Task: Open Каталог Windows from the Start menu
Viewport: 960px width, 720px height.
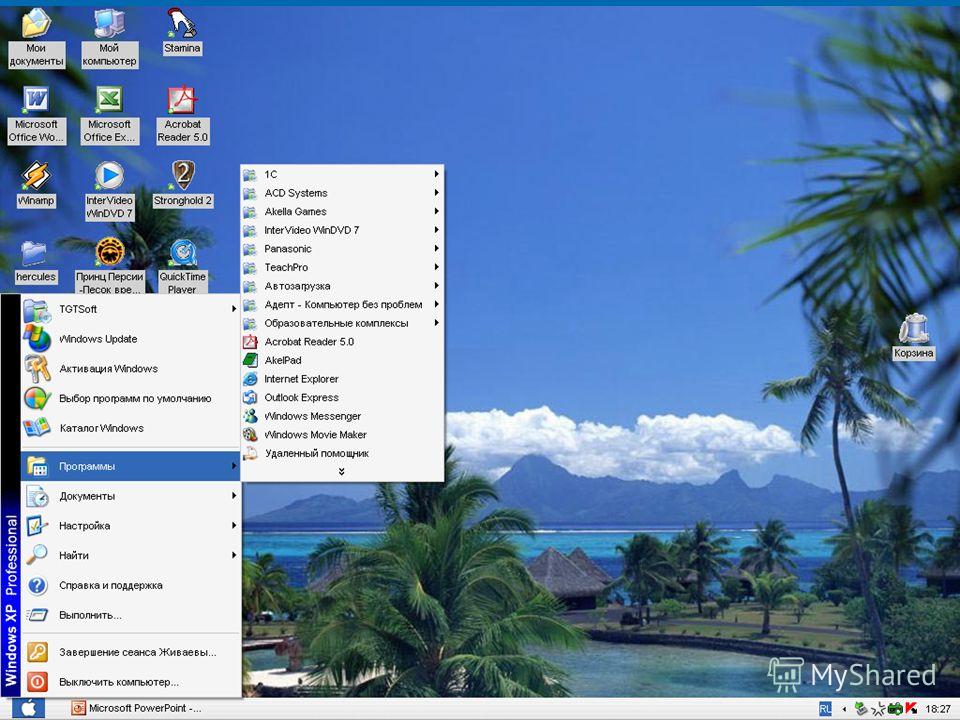Action: click(130, 428)
